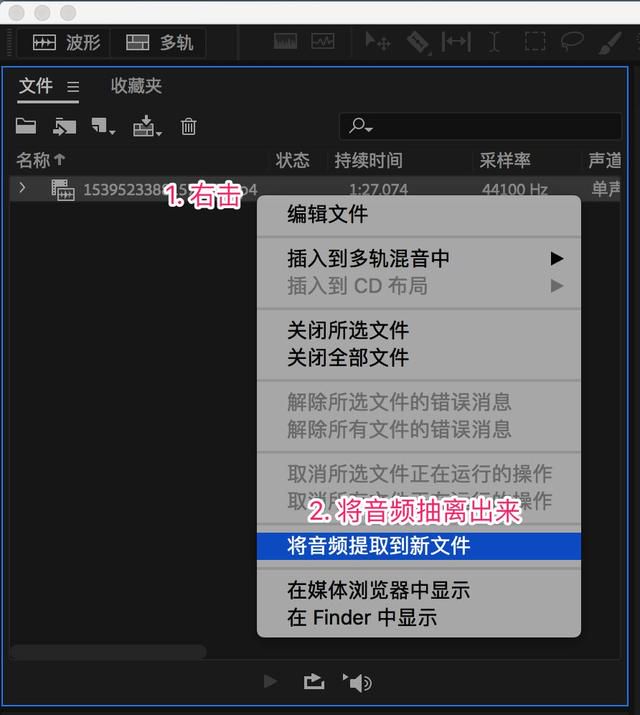This screenshot has width=640, height=715.
Task: Open the Insert into Multitrack dropdown icon
Action: click(147, 126)
